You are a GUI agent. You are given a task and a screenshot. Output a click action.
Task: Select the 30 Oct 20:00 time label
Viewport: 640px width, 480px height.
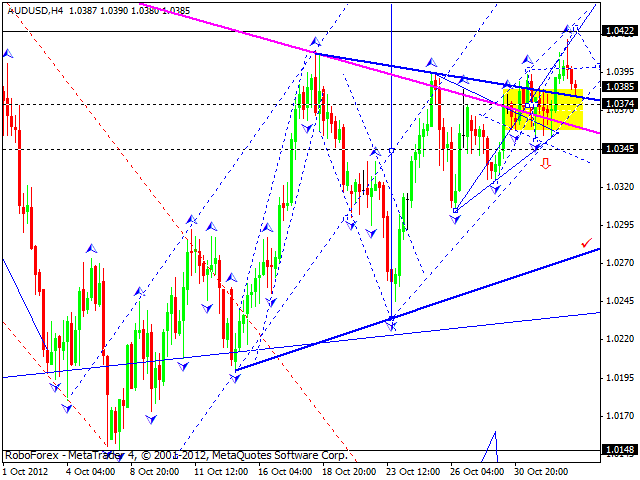[x=541, y=471]
